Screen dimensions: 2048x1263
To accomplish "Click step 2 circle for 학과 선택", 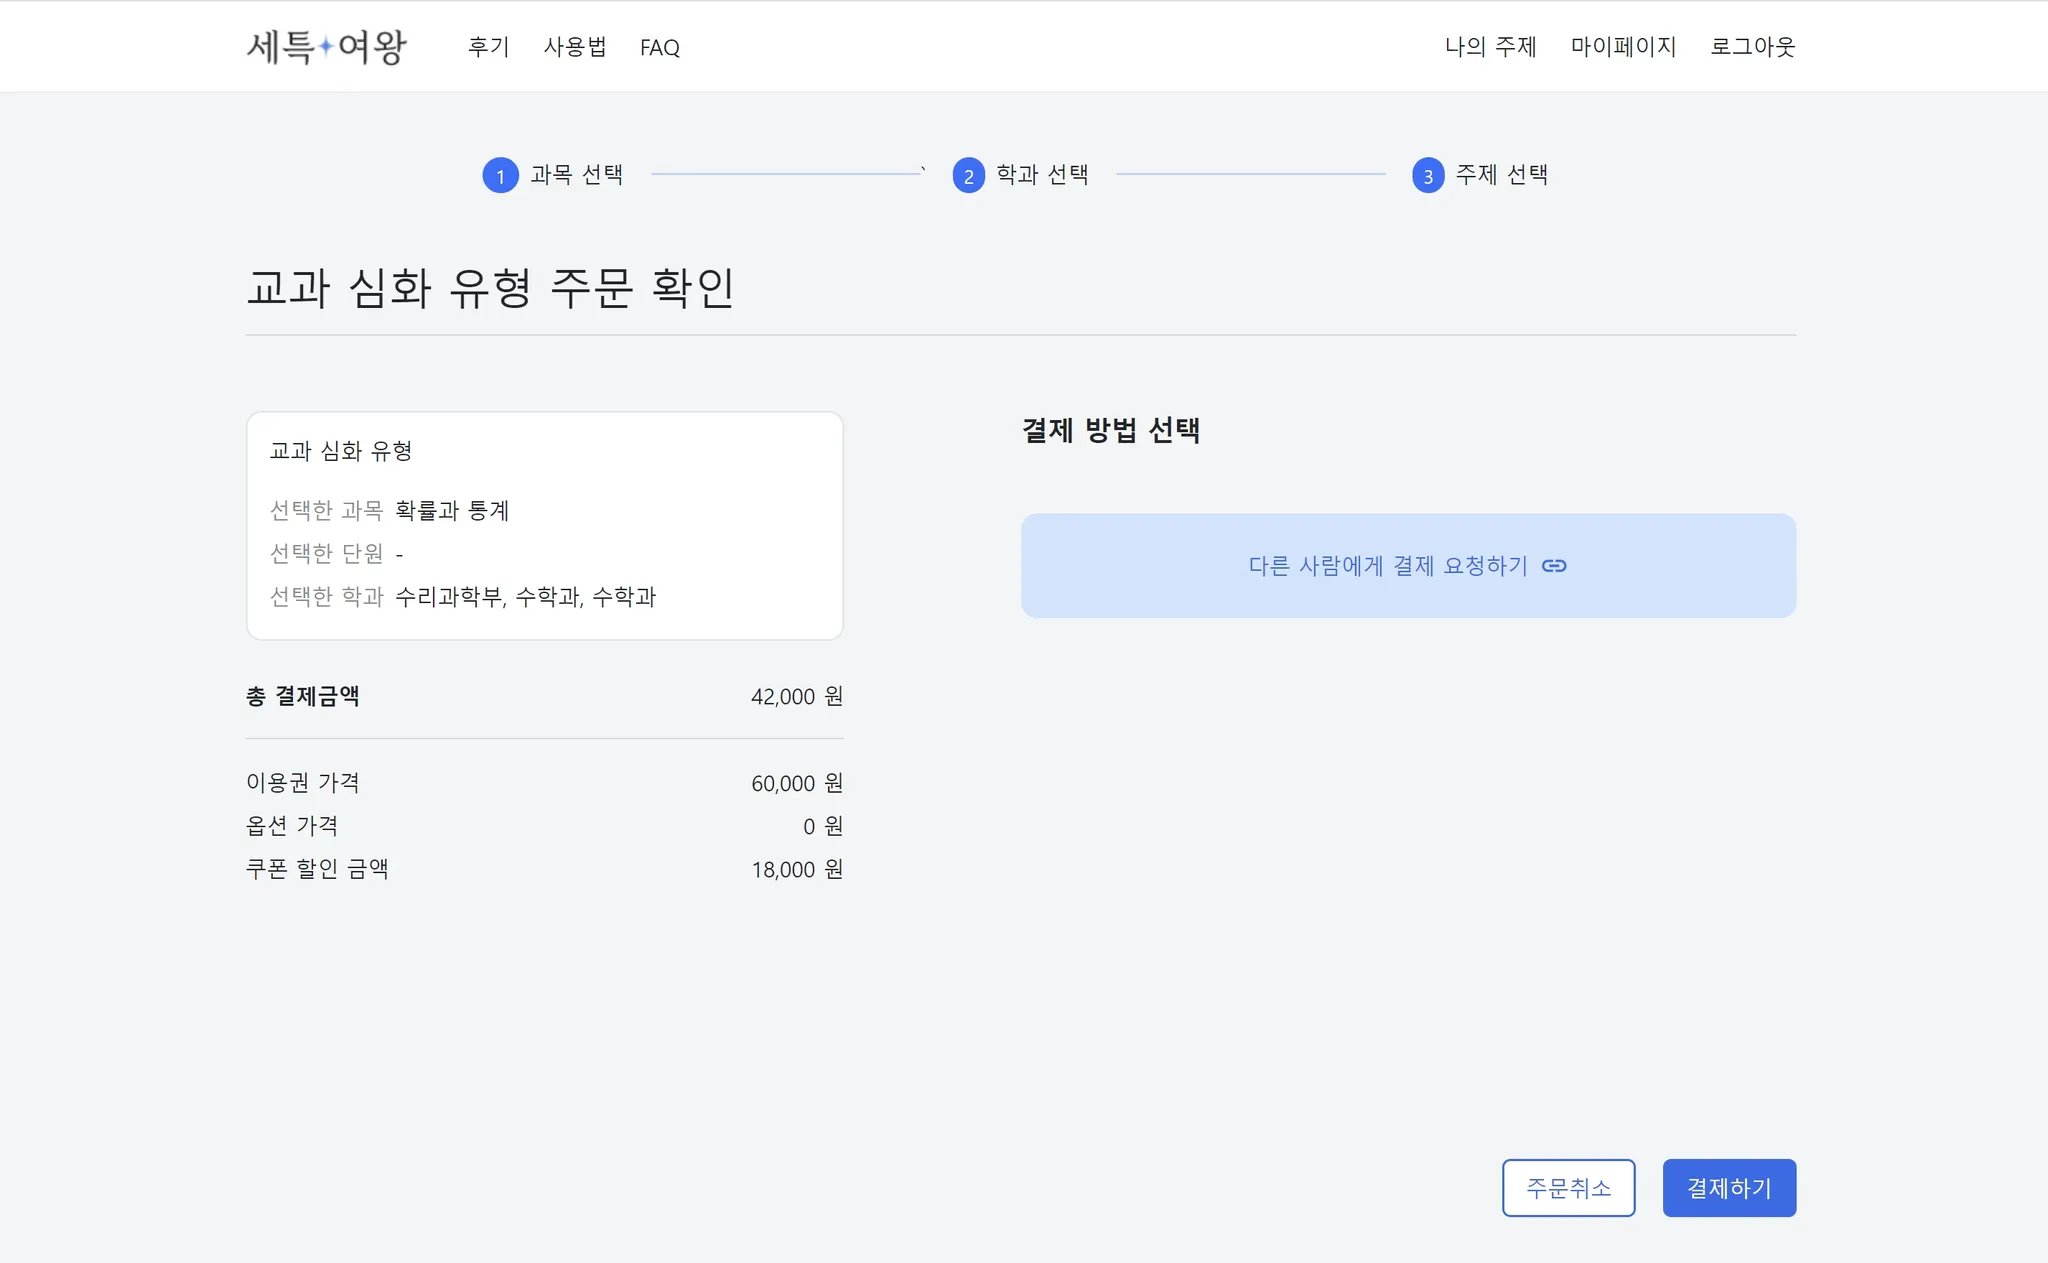I will pyautogui.click(x=968, y=175).
